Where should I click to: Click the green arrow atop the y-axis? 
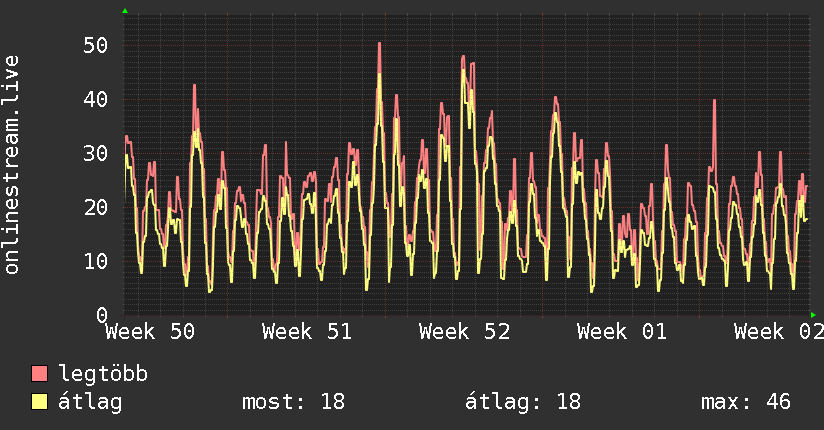pos(125,11)
